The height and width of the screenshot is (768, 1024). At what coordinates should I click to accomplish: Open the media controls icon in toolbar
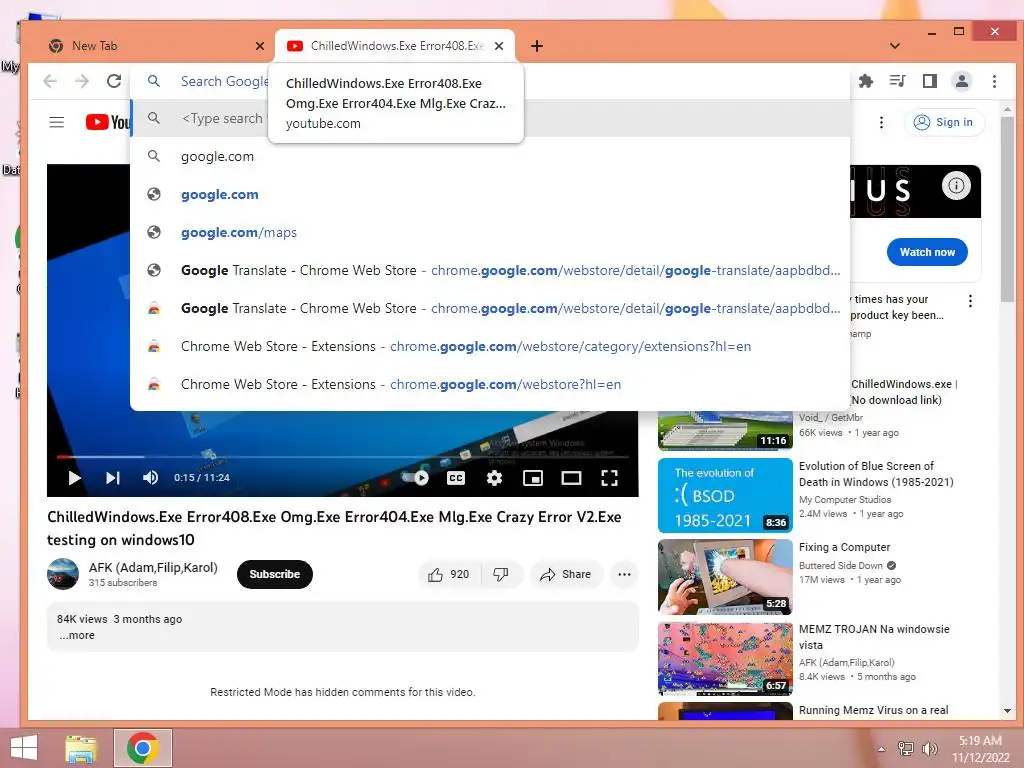pyautogui.click(x=898, y=81)
